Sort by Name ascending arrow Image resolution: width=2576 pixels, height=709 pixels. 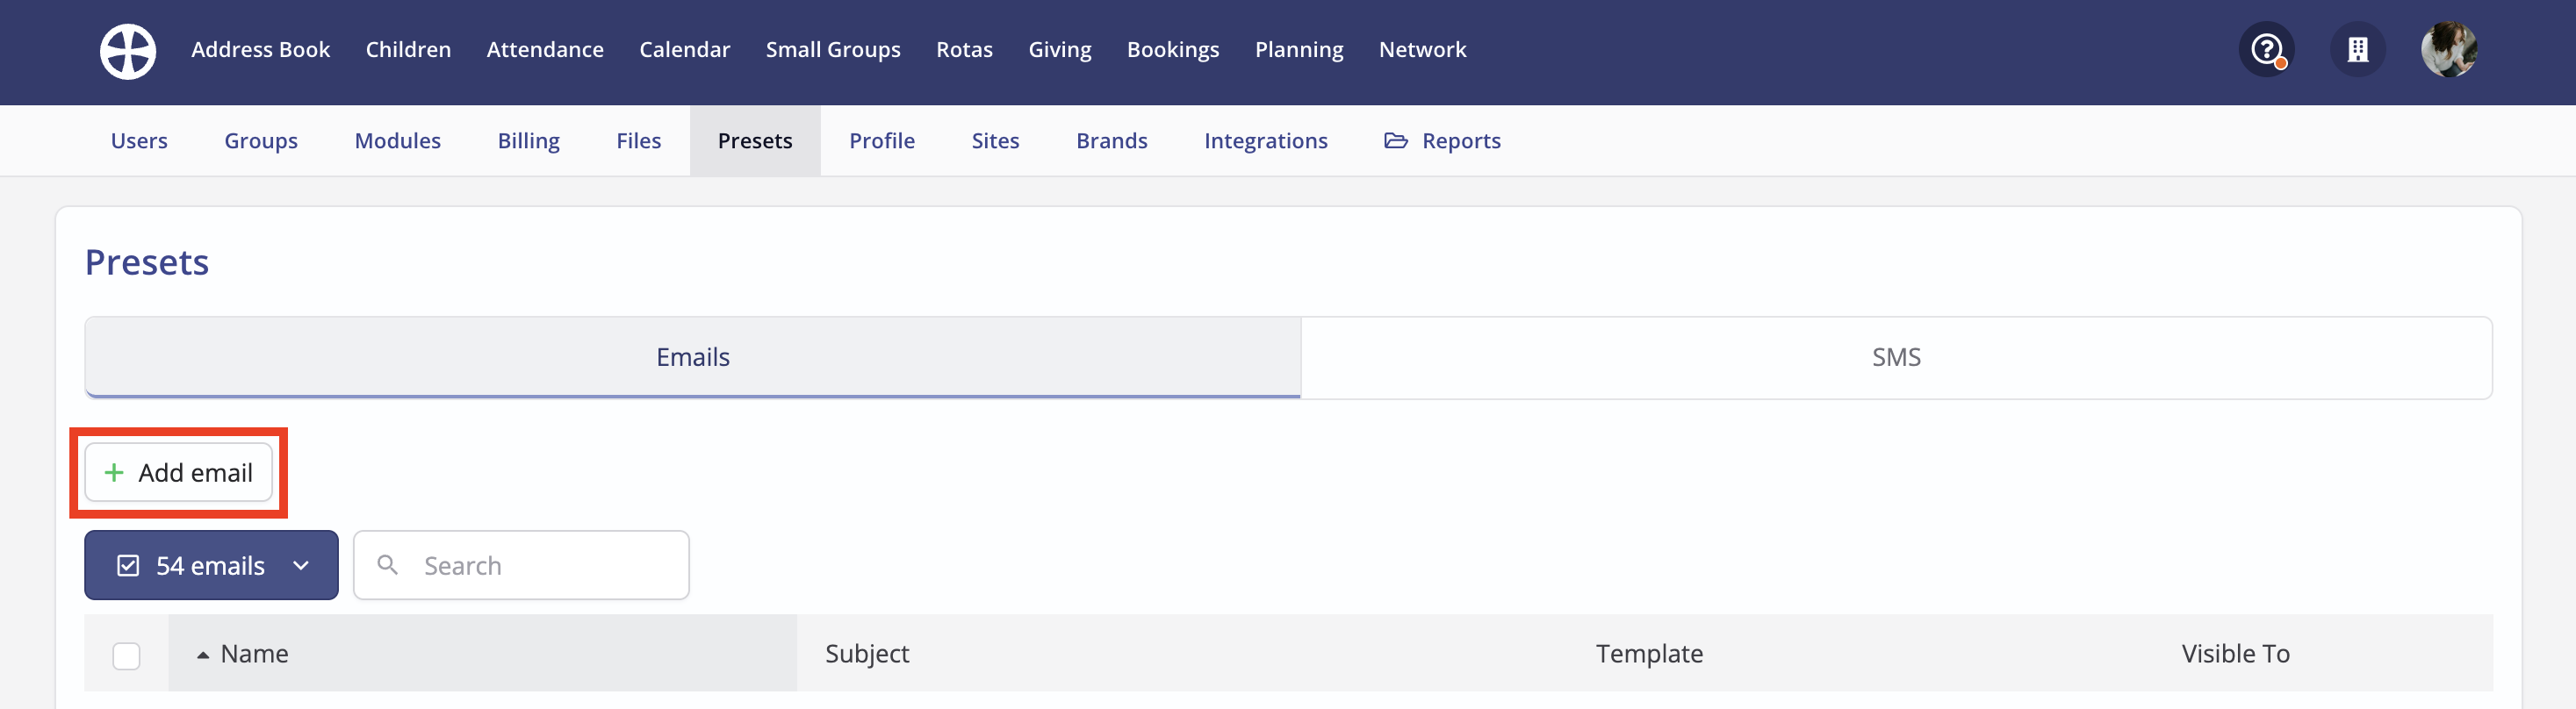point(203,655)
